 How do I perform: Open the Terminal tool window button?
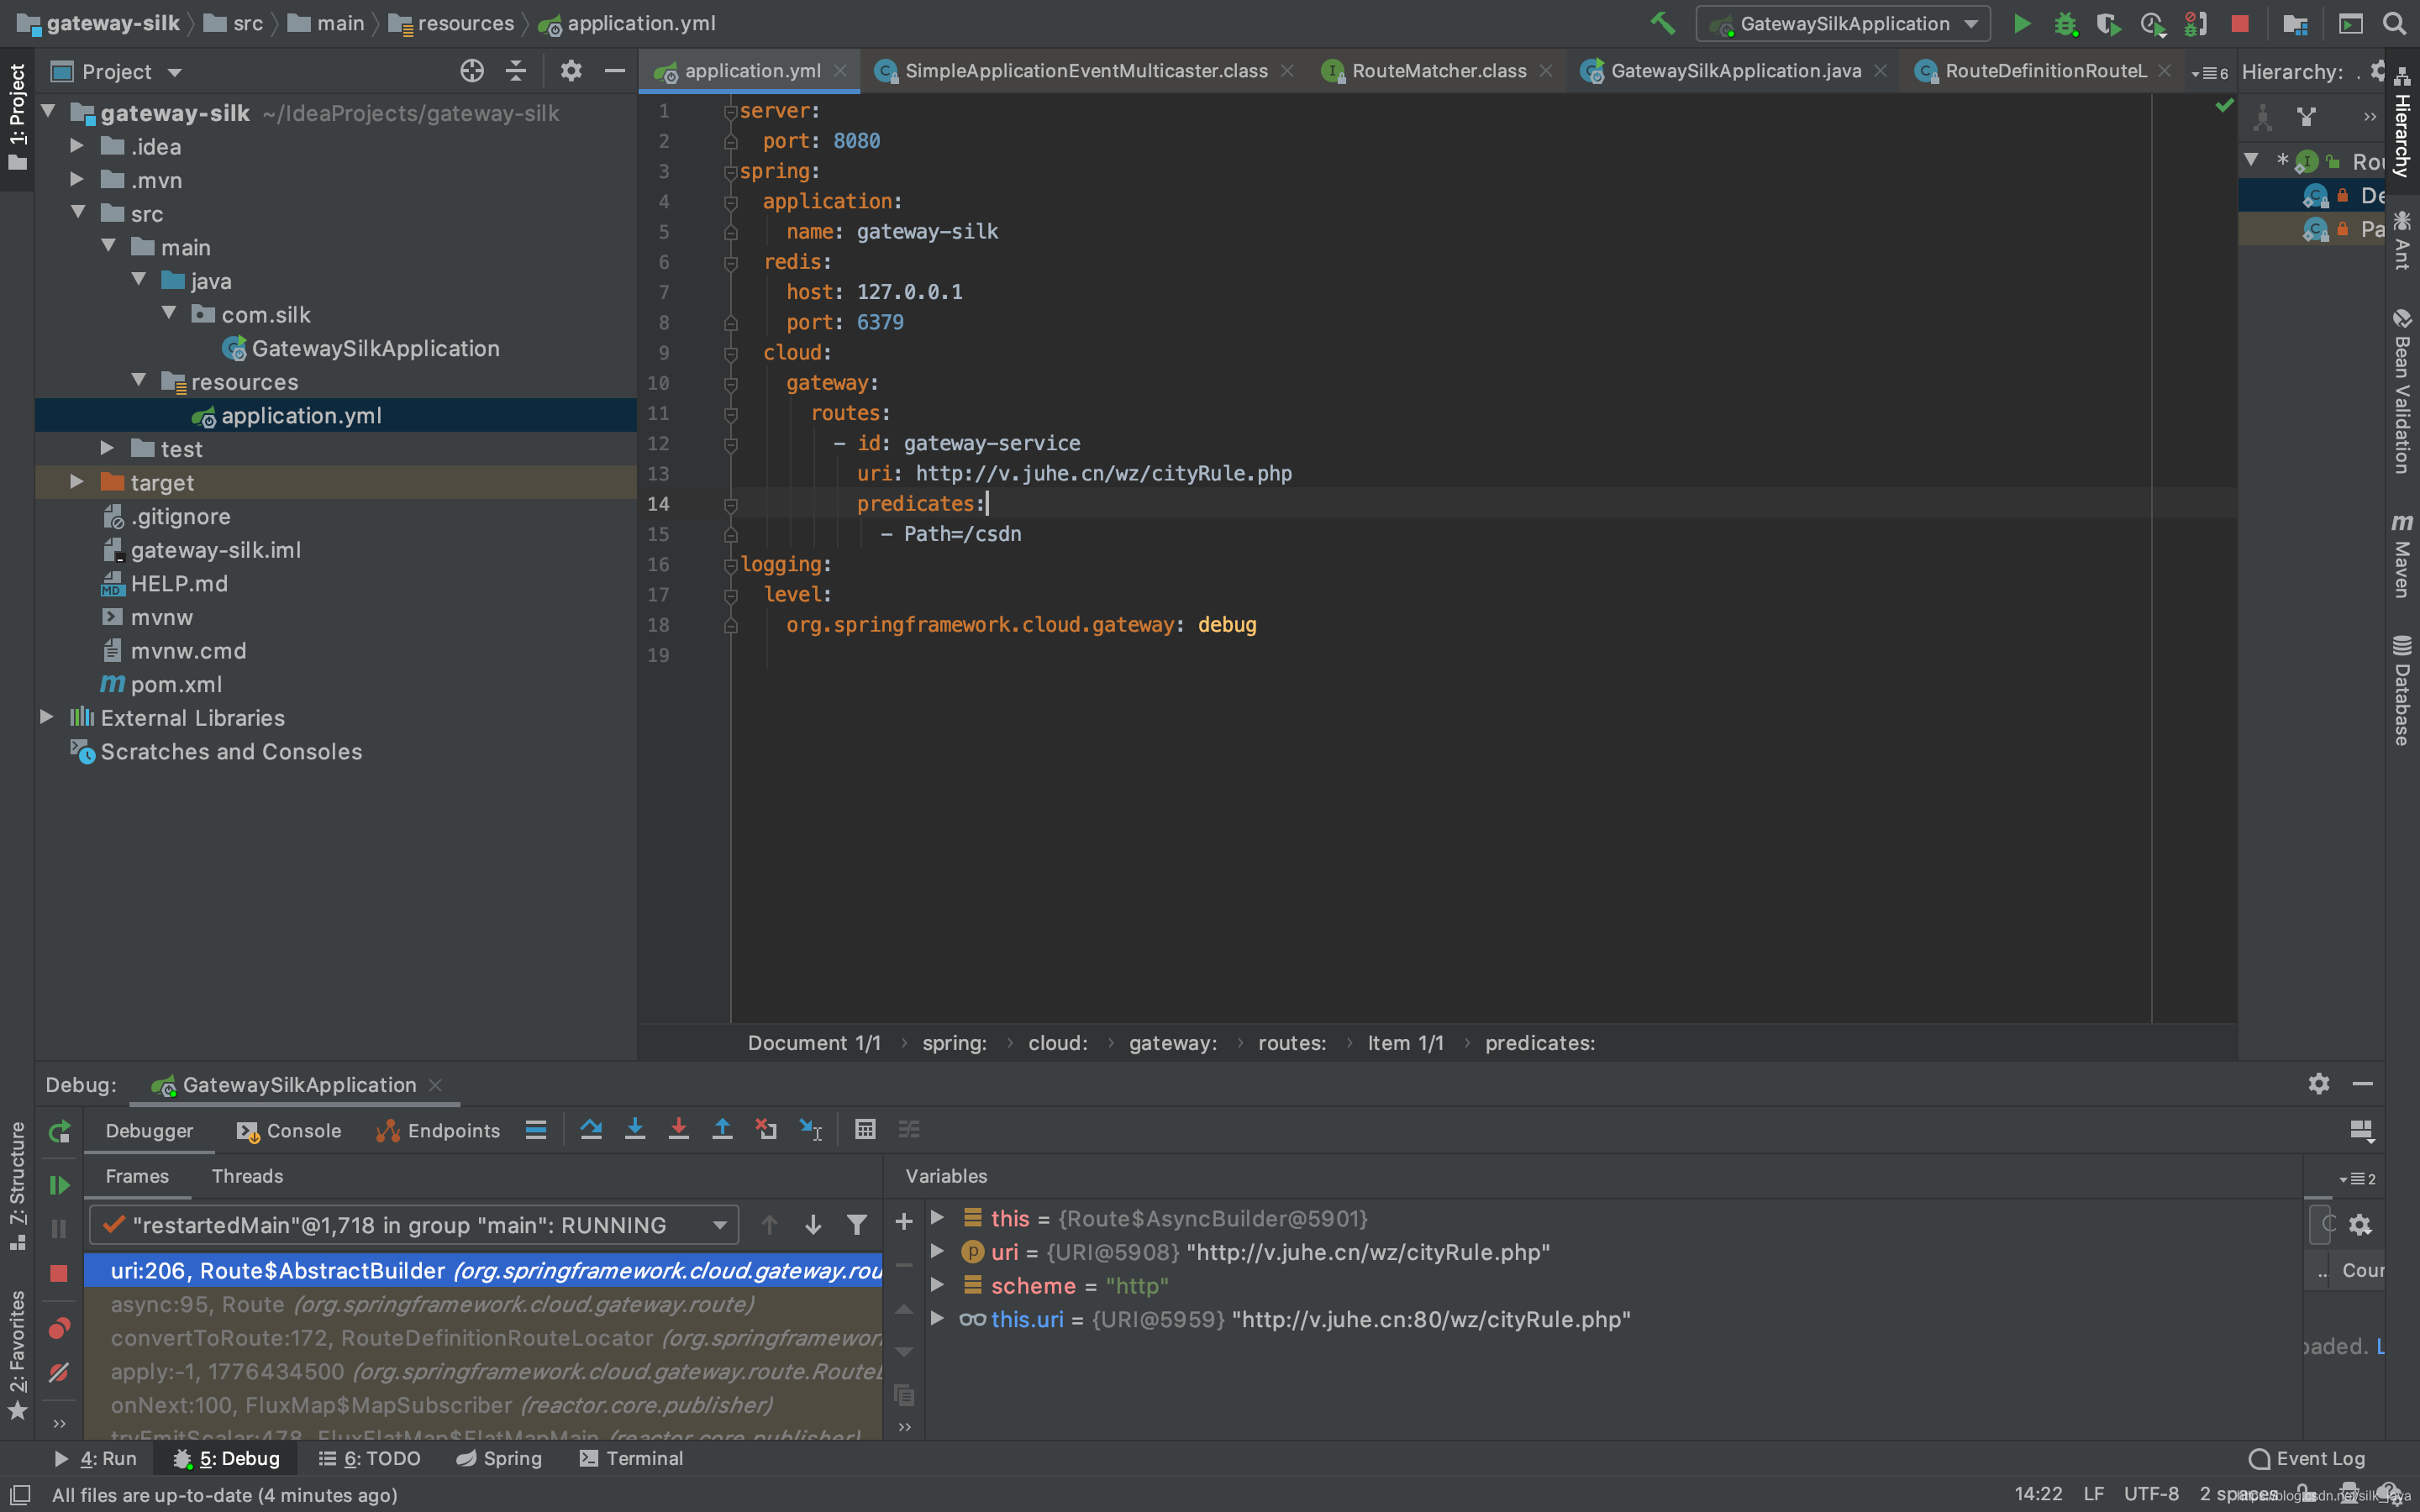coord(631,1458)
